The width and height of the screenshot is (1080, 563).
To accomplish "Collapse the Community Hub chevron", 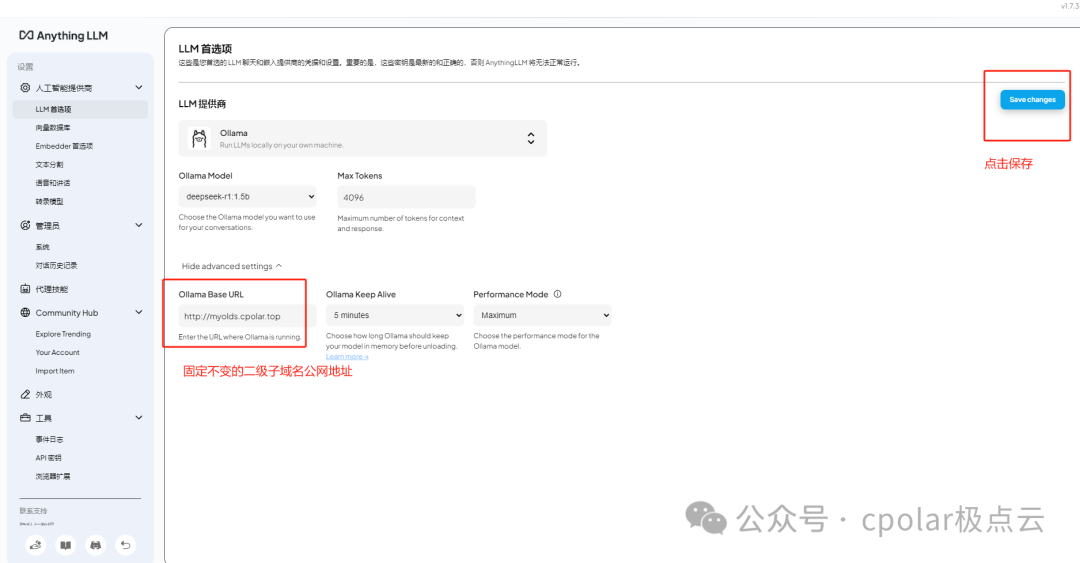I will tap(138, 312).
